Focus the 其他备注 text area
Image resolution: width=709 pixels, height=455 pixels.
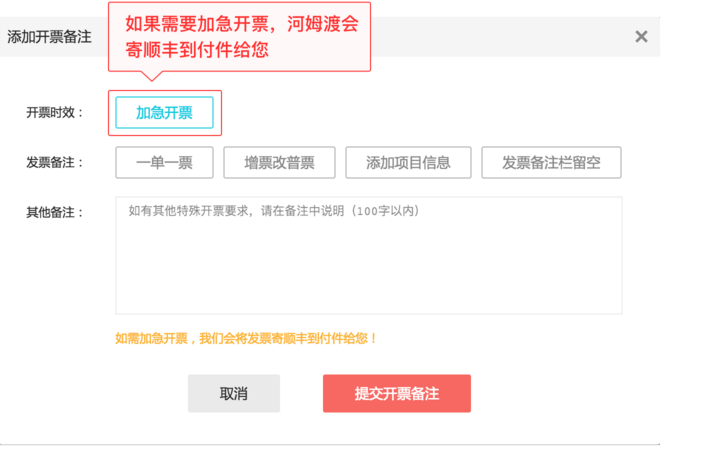[x=368, y=255]
